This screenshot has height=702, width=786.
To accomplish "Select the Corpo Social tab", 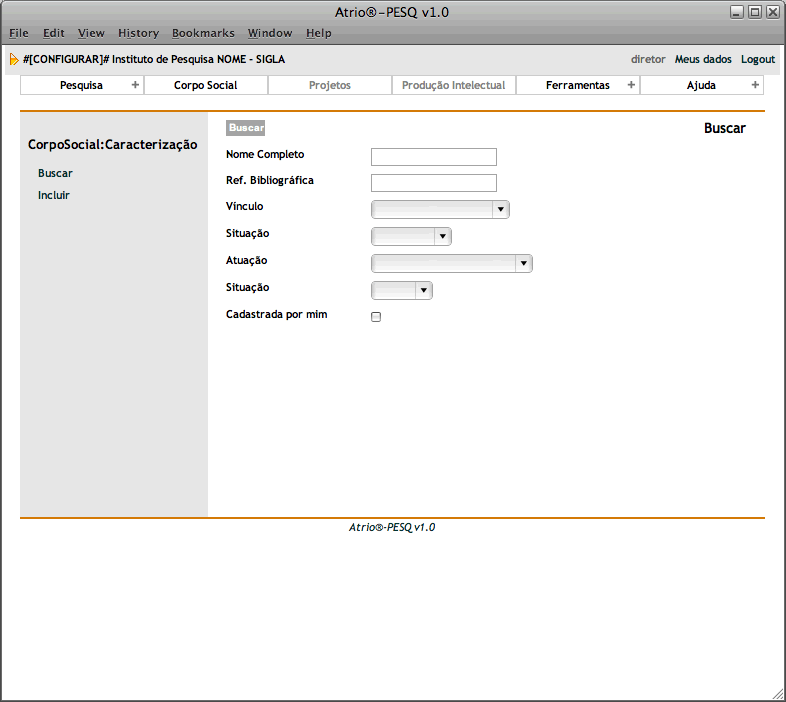I will pyautogui.click(x=206, y=85).
